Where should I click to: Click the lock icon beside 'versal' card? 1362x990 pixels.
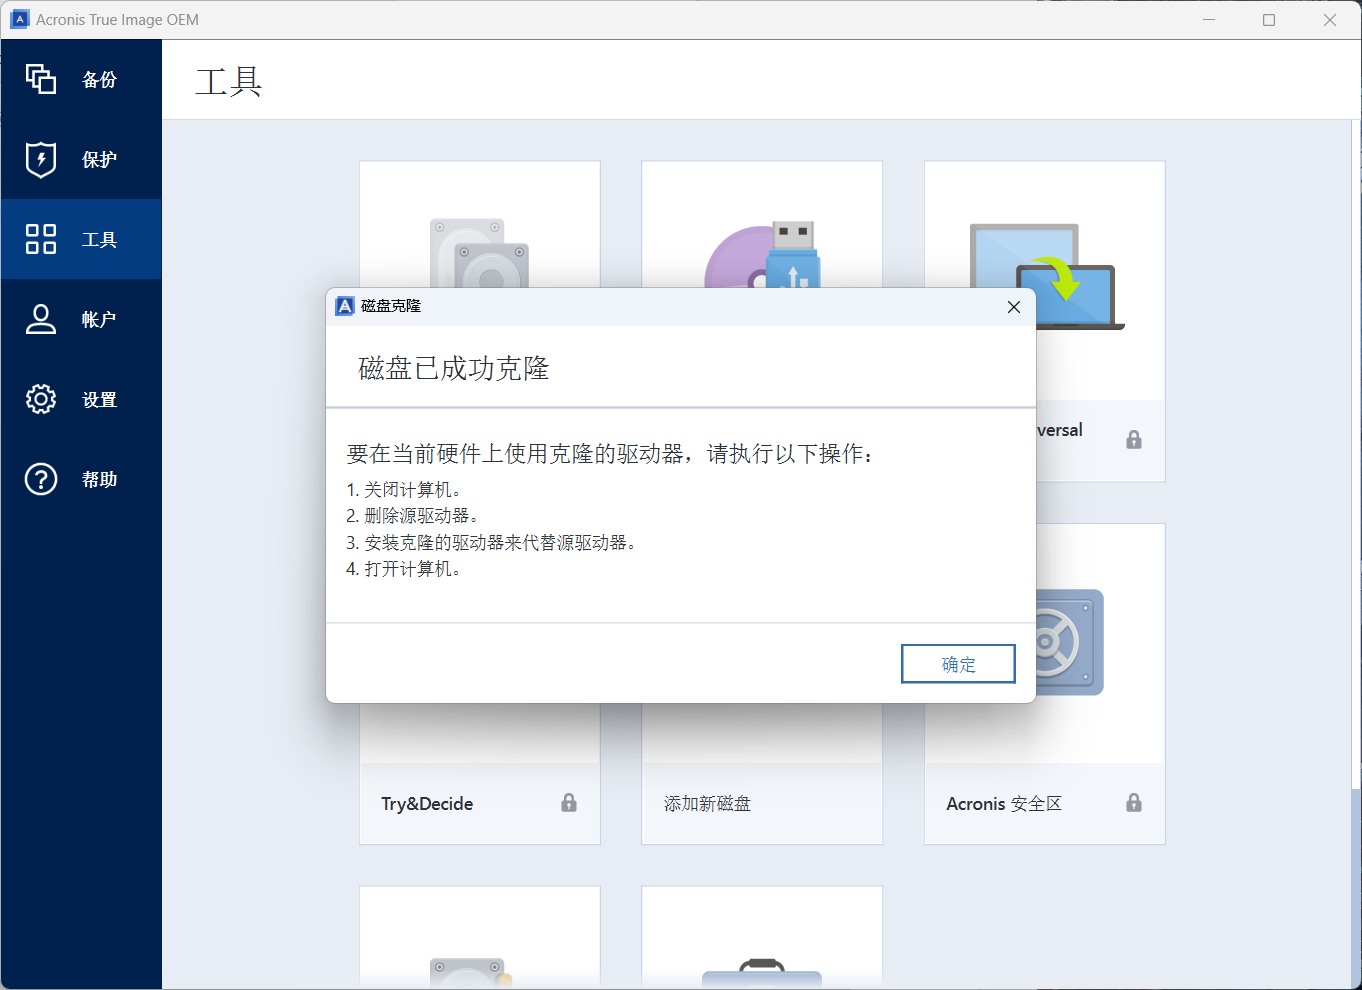pos(1134,439)
